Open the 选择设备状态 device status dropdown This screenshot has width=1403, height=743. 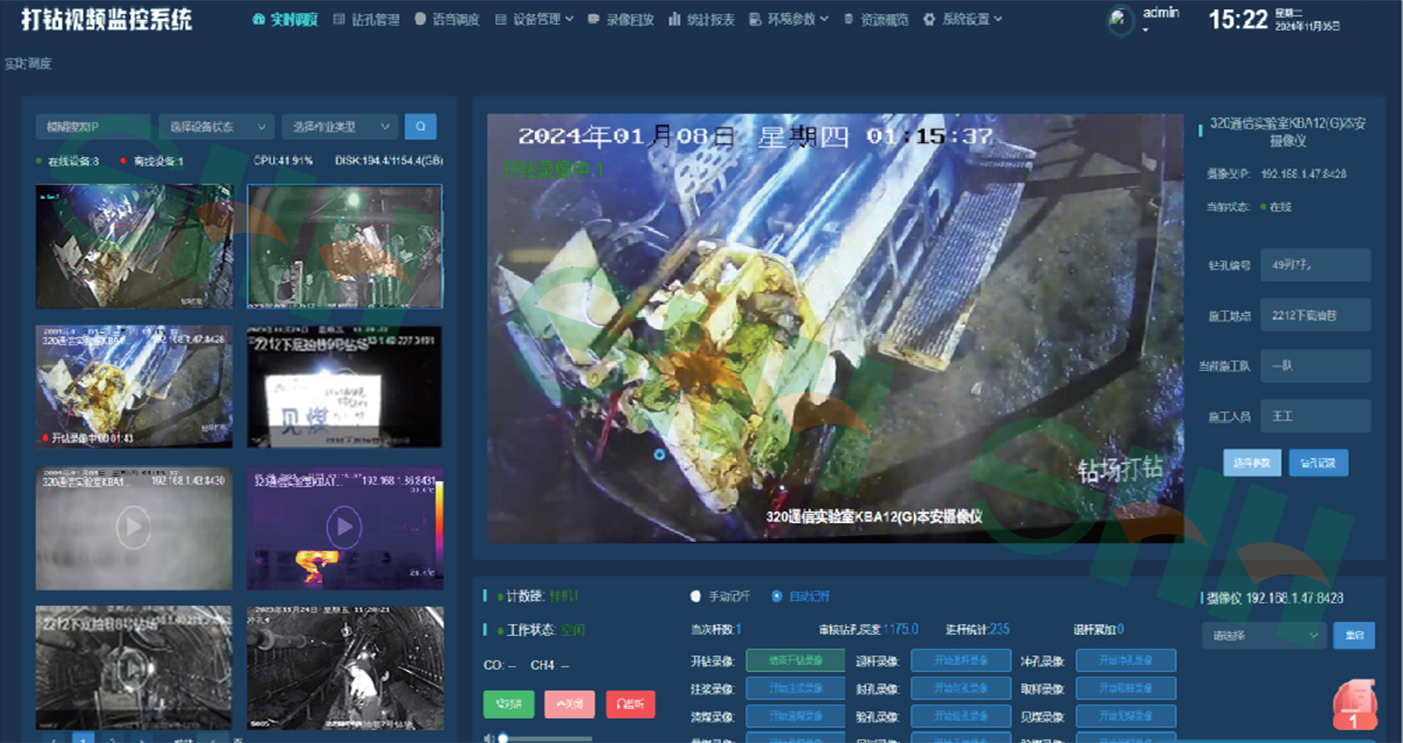point(215,126)
